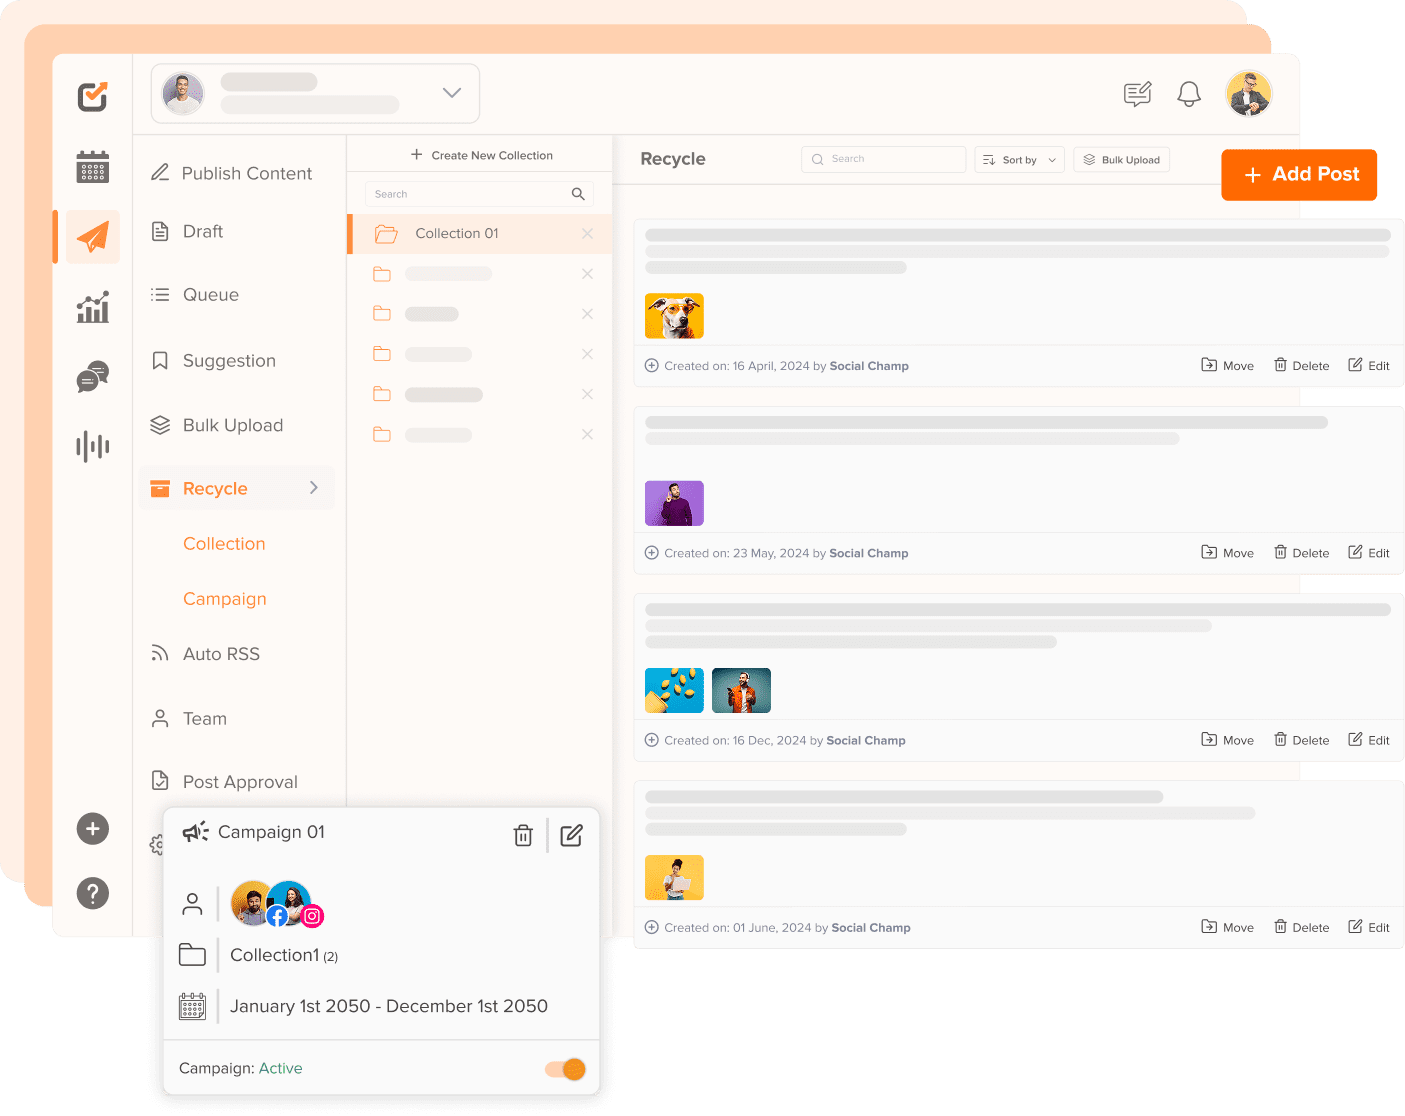Toggle the Campaign Active switch
Image resolution: width=1405 pixels, height=1116 pixels.
click(565, 1069)
